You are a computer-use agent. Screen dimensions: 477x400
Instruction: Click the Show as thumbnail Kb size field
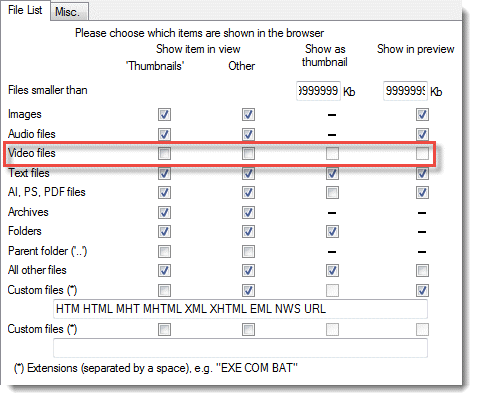[x=318, y=91]
